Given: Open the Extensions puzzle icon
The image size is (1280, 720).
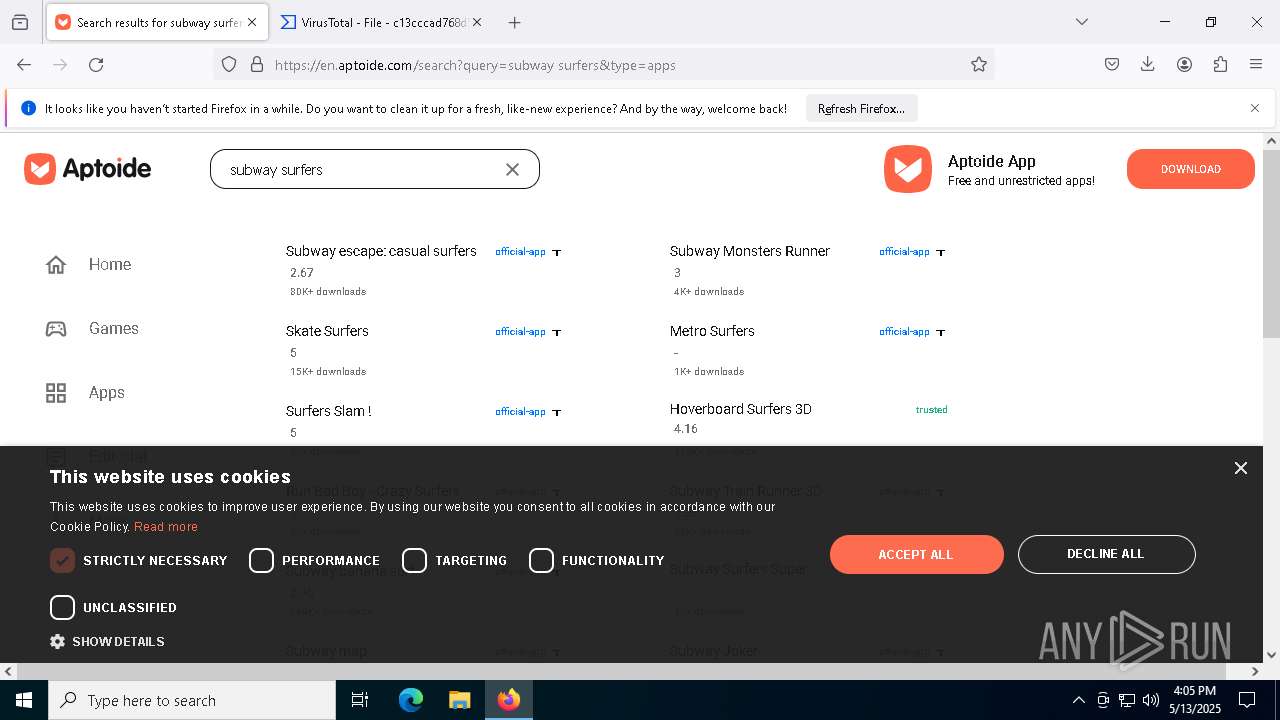Looking at the screenshot, I should coord(1220,64).
